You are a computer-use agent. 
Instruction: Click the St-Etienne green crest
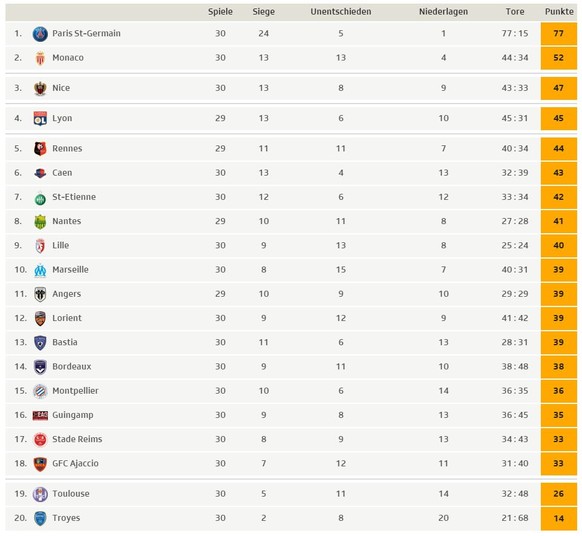[x=40, y=199]
